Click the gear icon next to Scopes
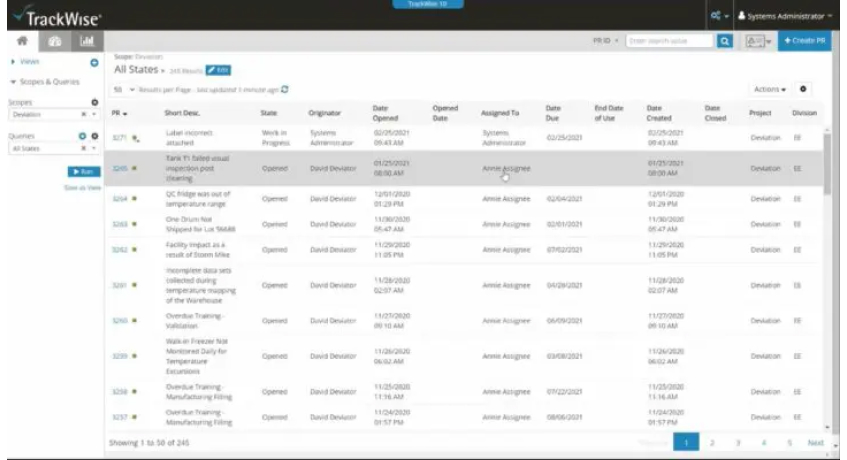 point(95,102)
